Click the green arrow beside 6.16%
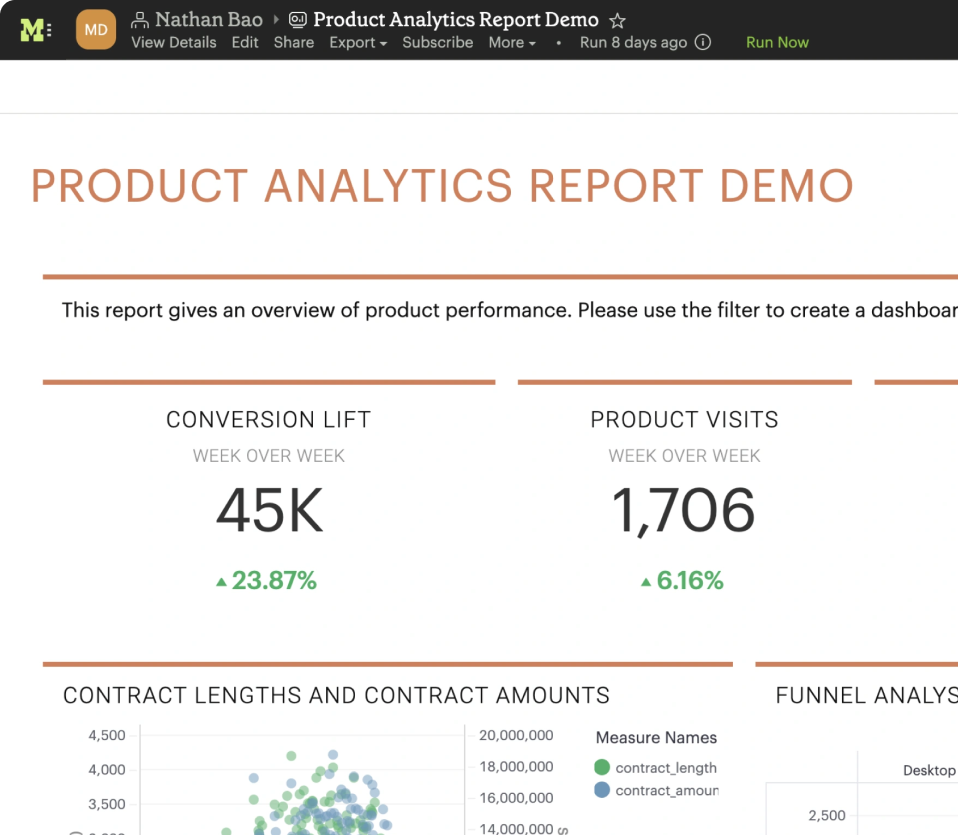 [648, 581]
